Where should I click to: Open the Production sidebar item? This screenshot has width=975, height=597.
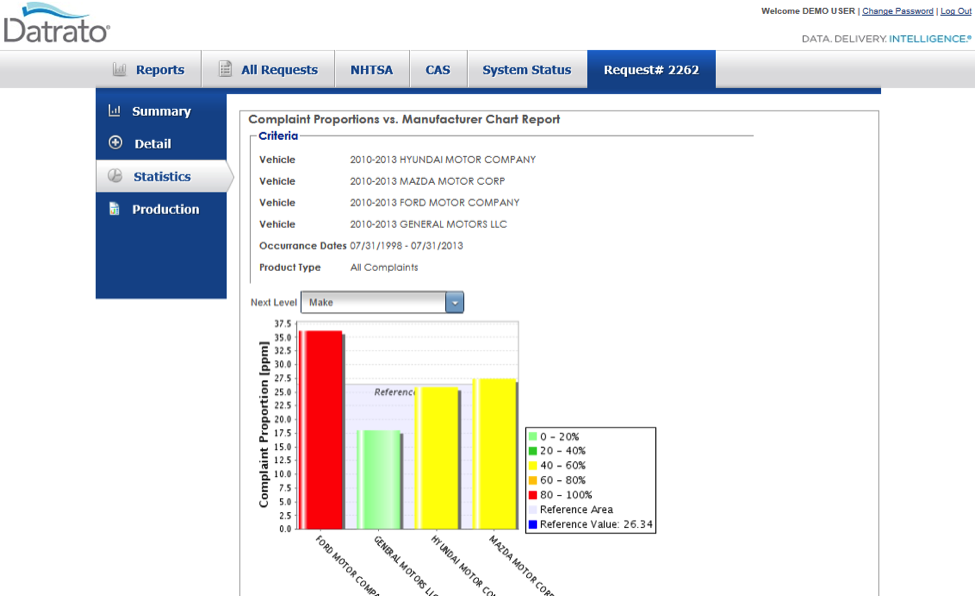pos(161,210)
